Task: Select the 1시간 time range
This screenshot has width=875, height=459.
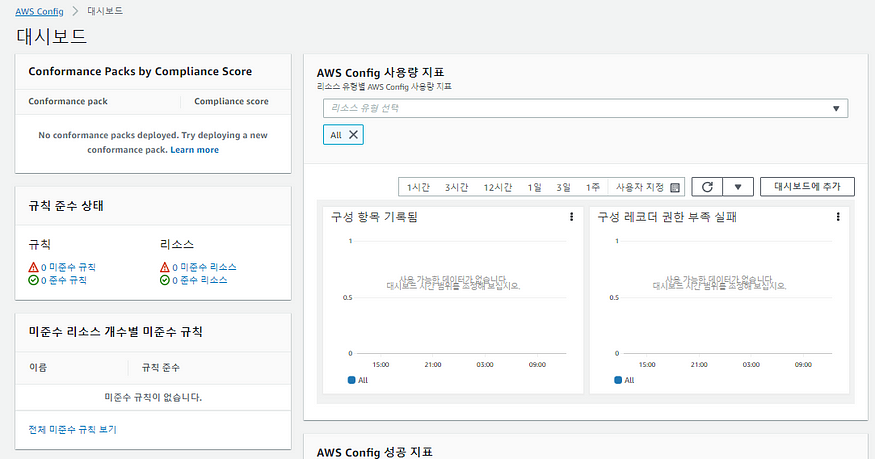Action: pos(418,187)
